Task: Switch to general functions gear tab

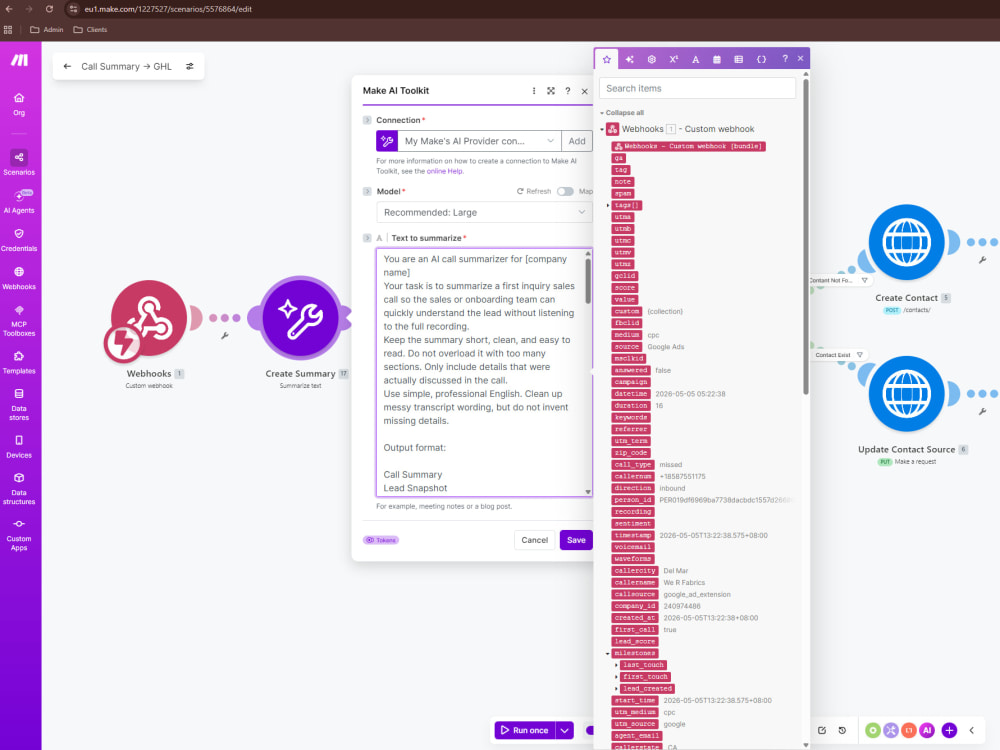Action: click(651, 59)
